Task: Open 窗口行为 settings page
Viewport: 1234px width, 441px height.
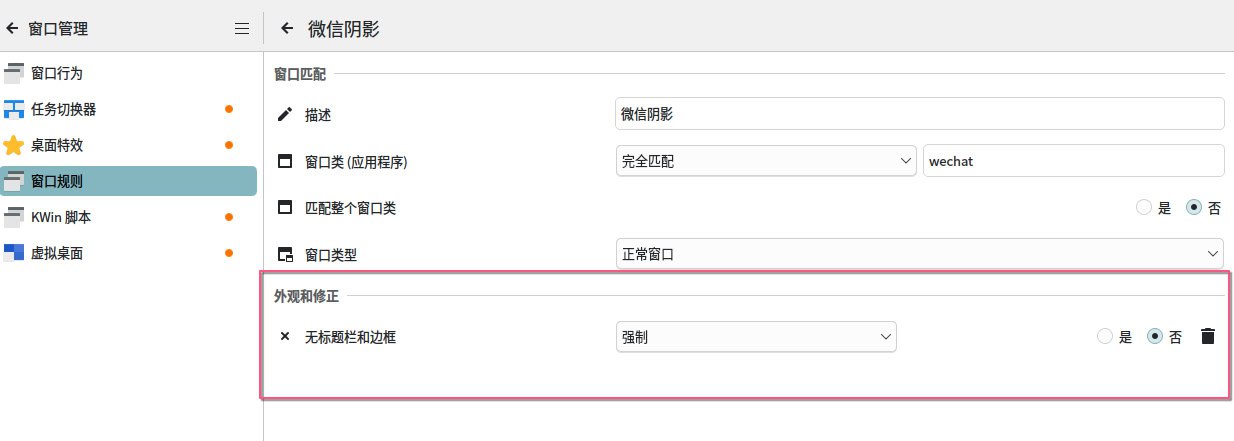Action: (57, 73)
